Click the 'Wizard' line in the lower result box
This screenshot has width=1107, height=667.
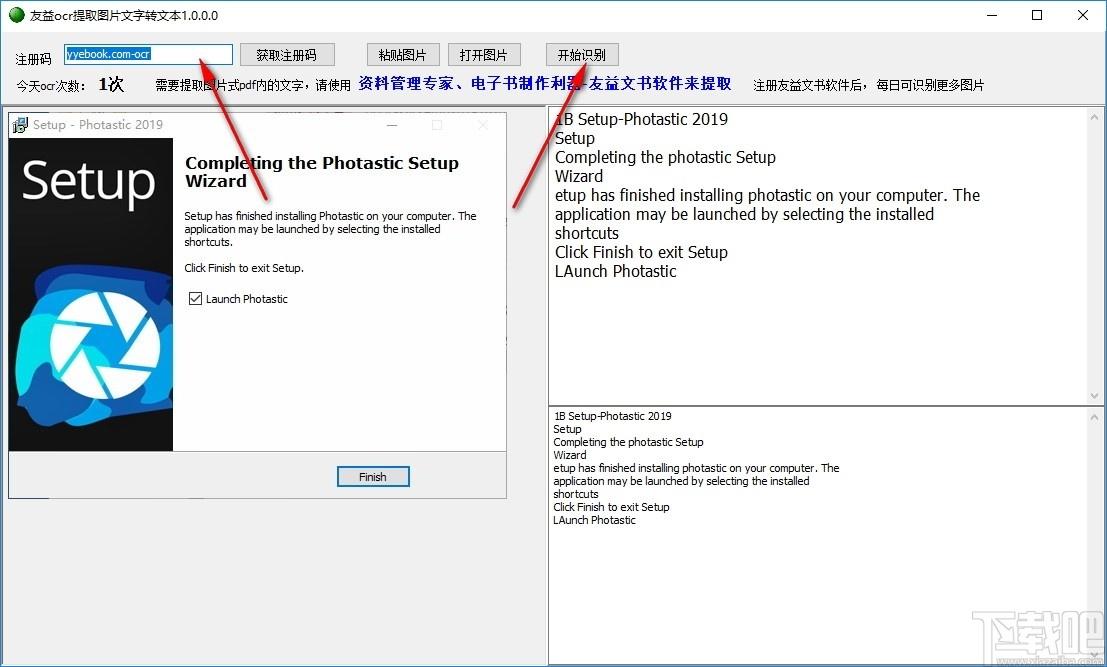(x=570, y=455)
